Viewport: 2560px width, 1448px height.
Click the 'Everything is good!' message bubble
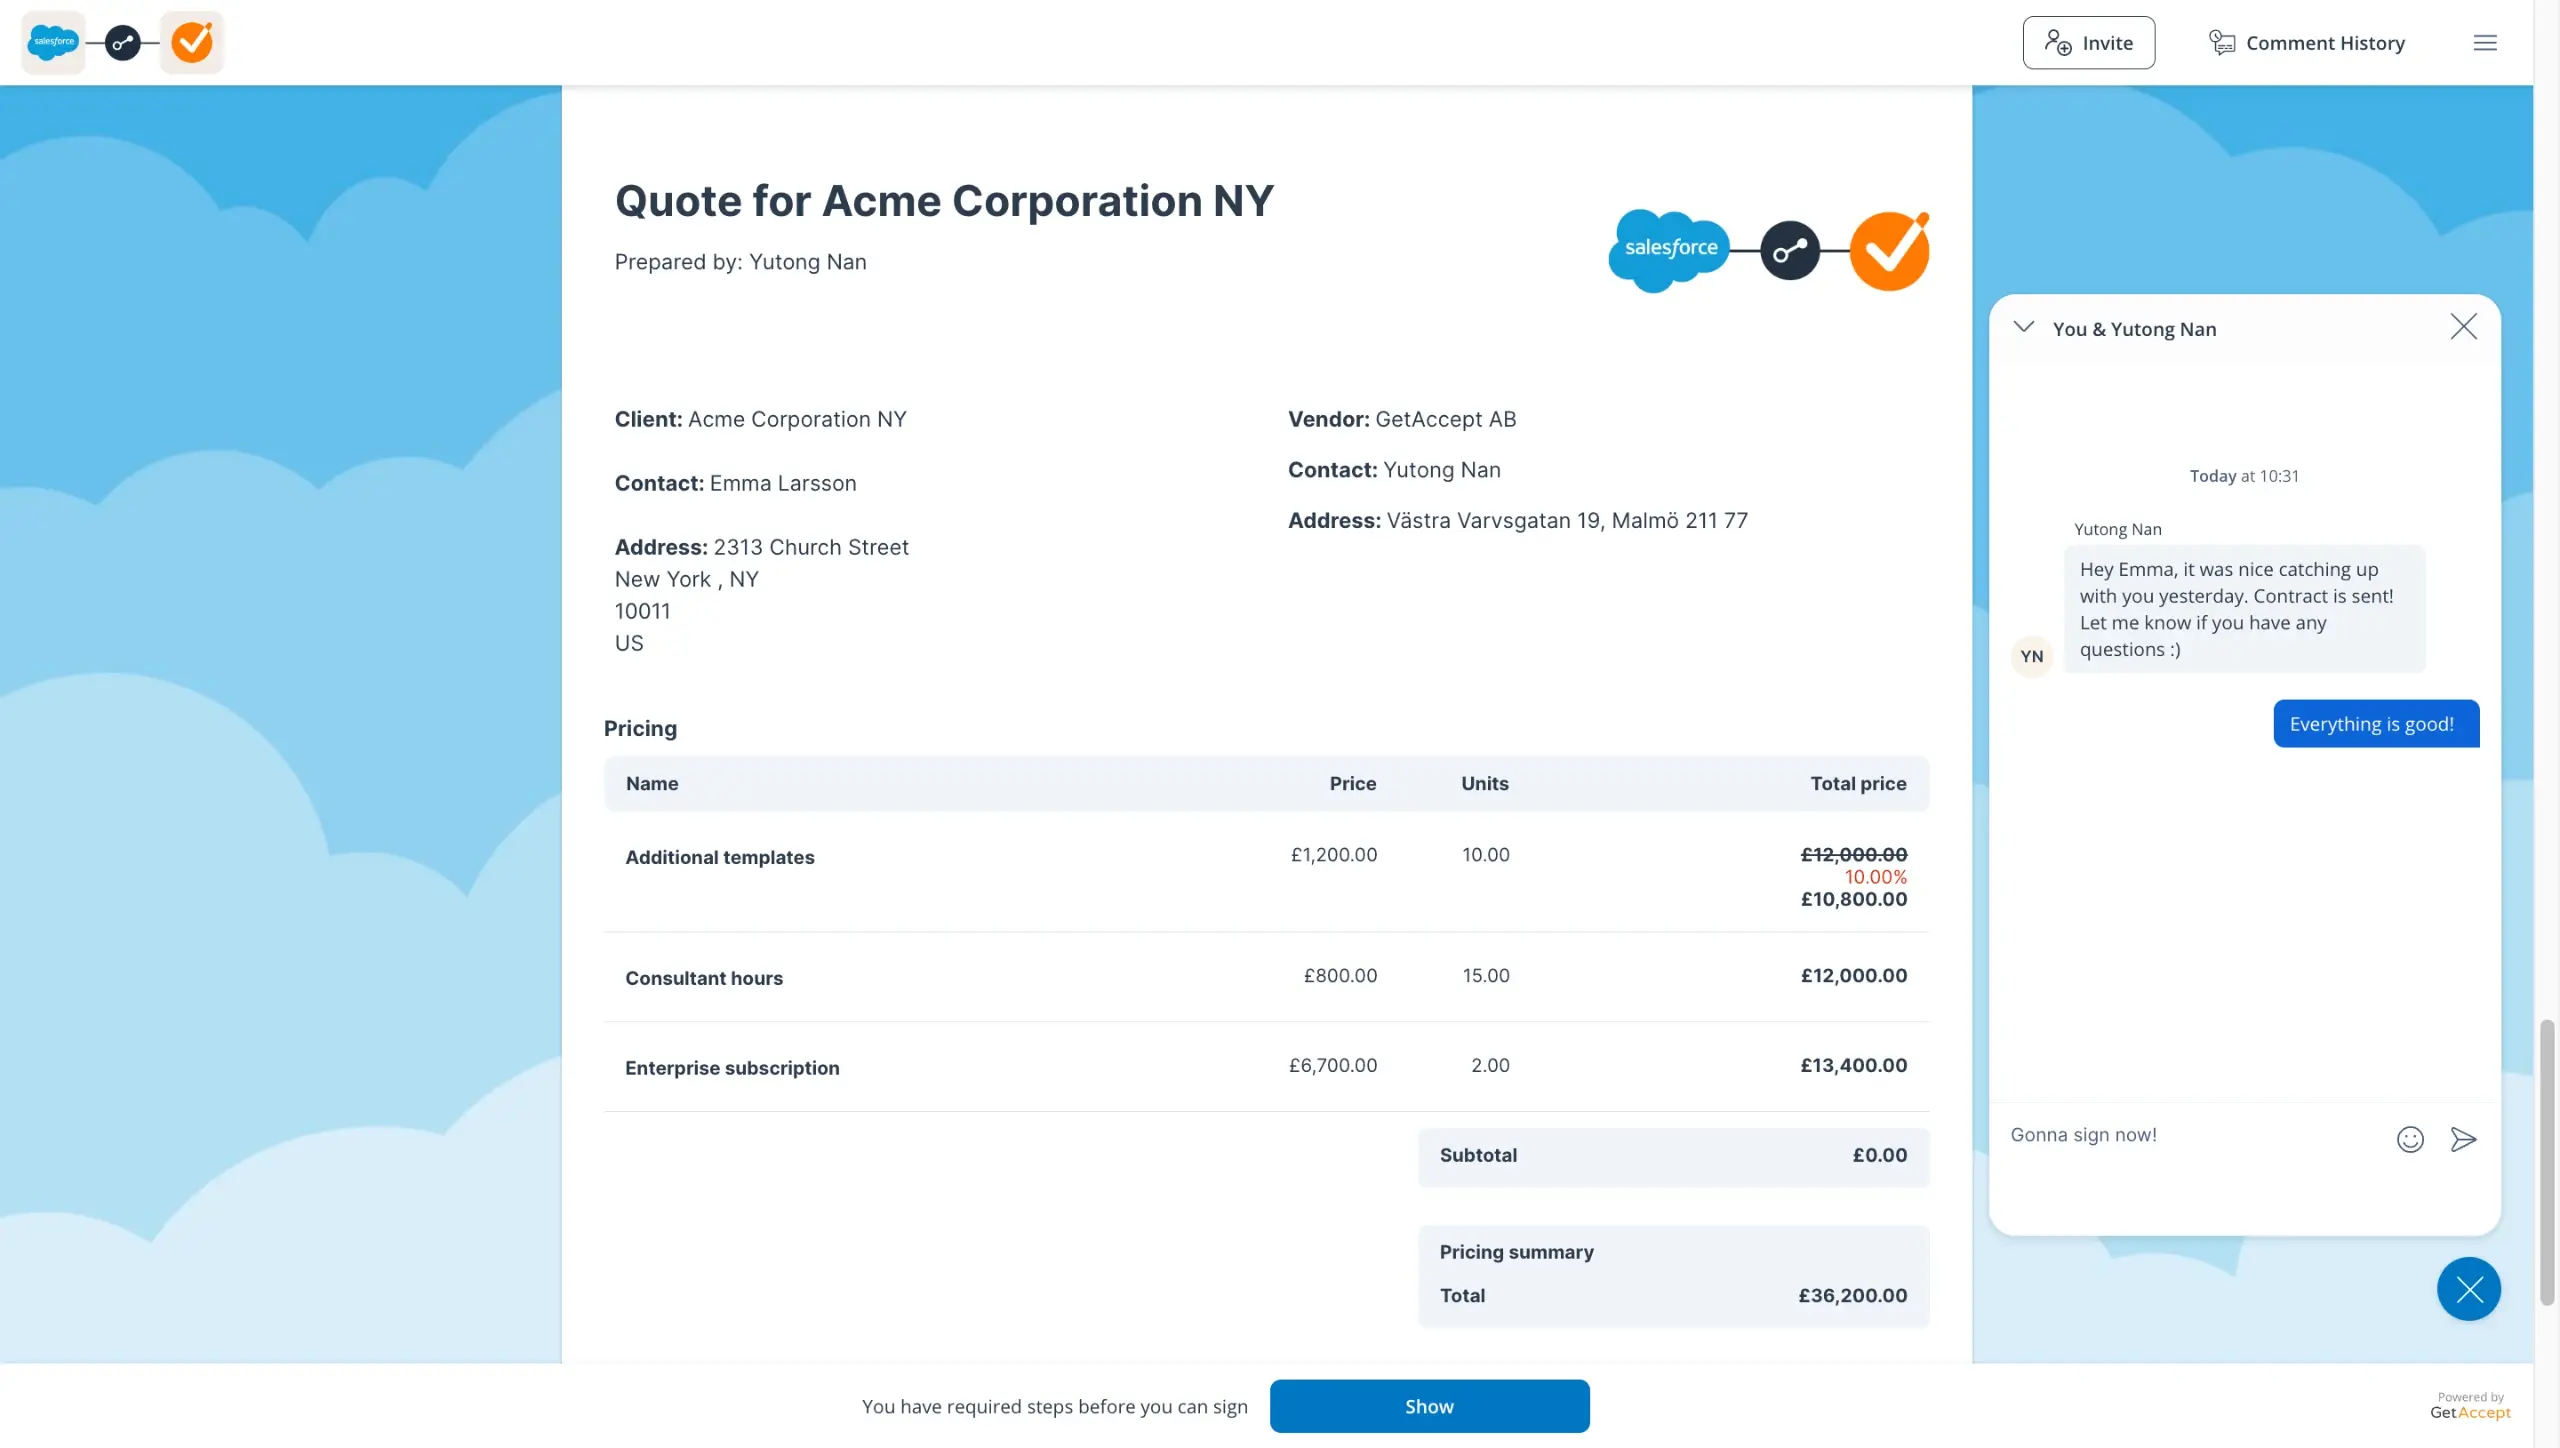[x=2376, y=724]
